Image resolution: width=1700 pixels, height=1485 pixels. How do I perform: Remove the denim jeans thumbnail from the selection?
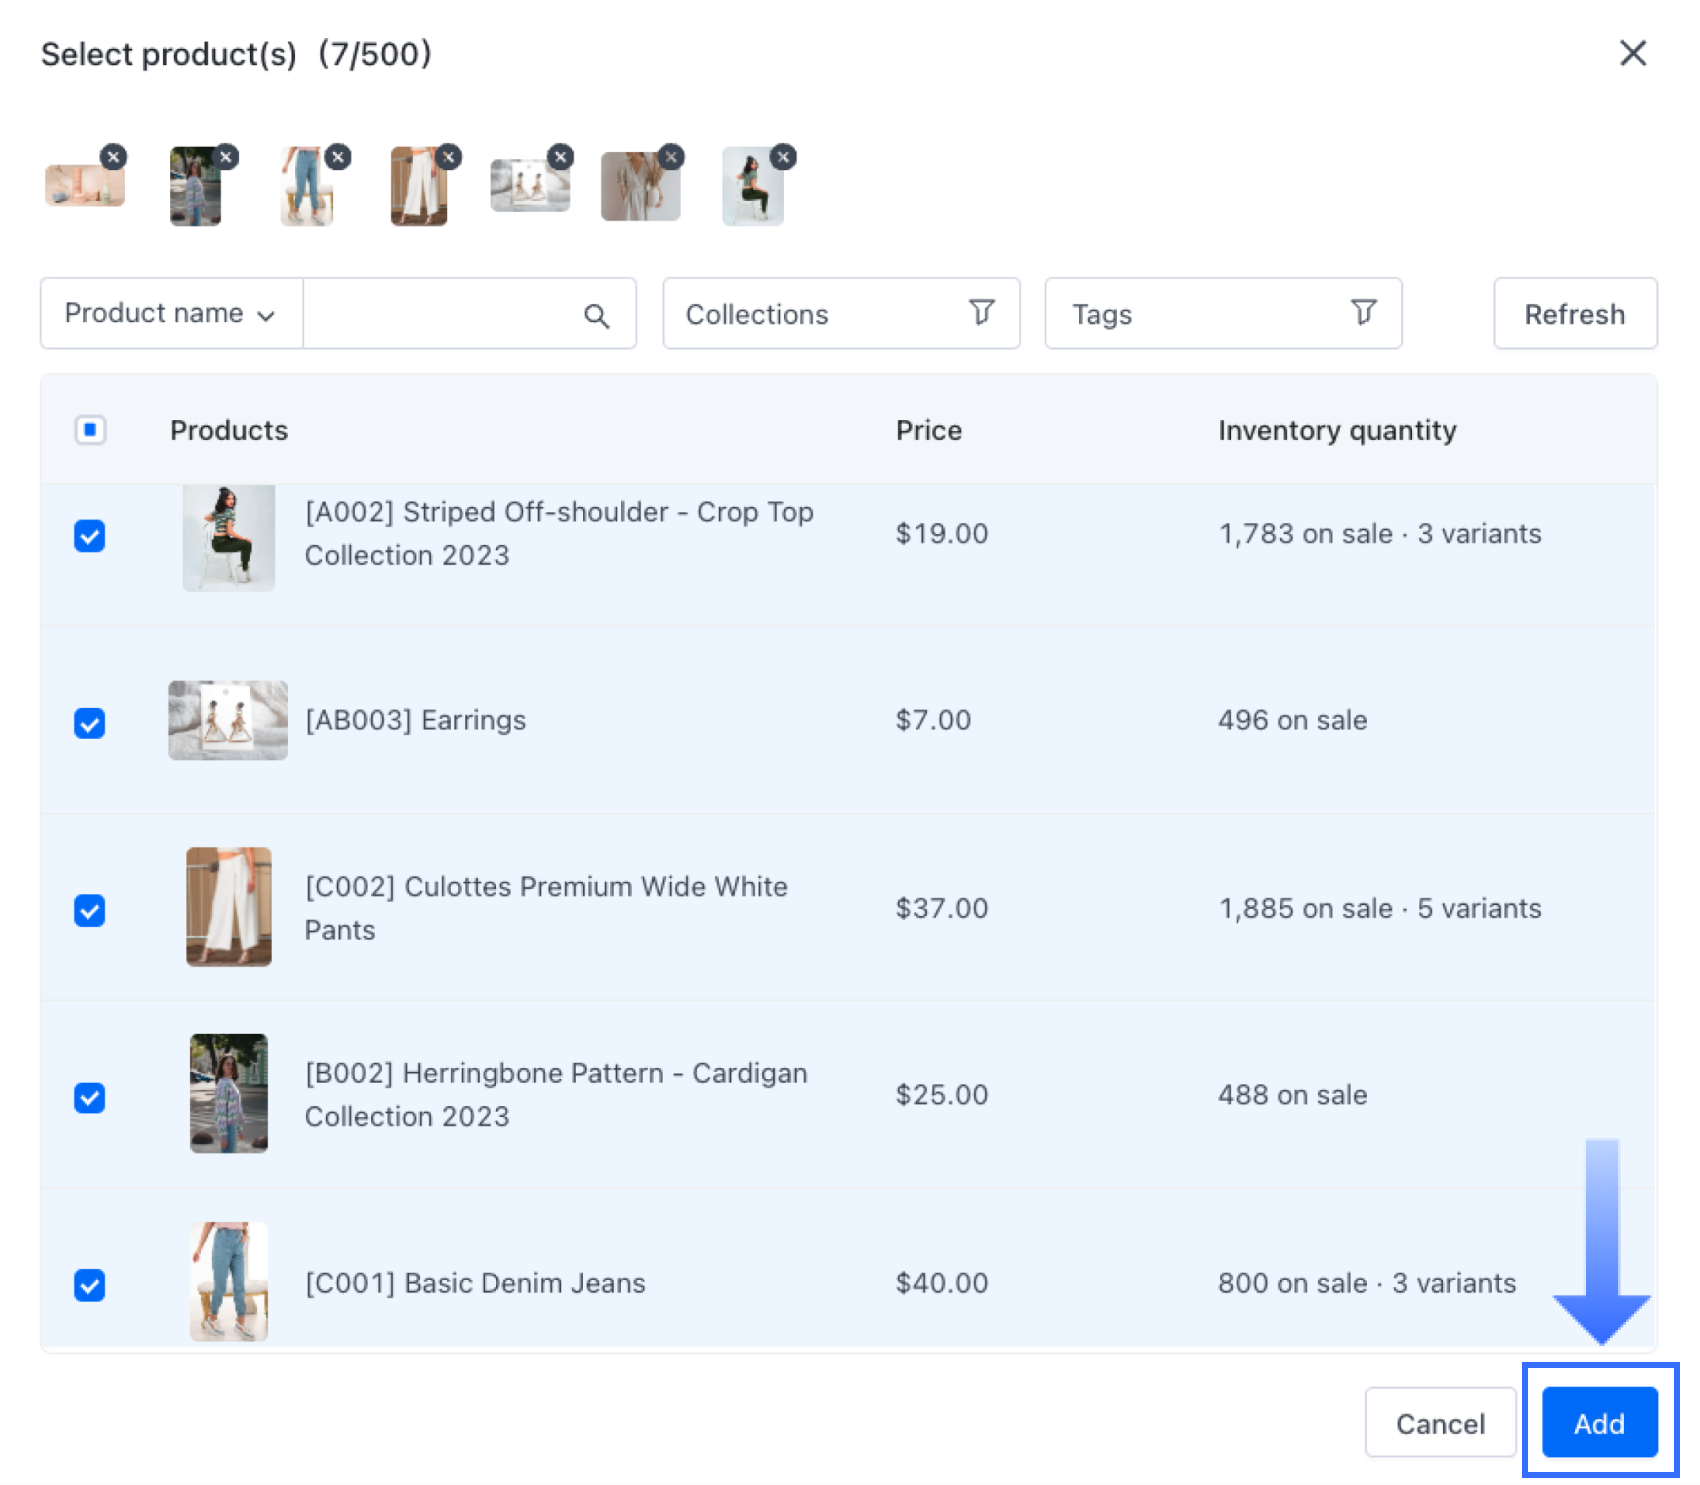tap(338, 157)
